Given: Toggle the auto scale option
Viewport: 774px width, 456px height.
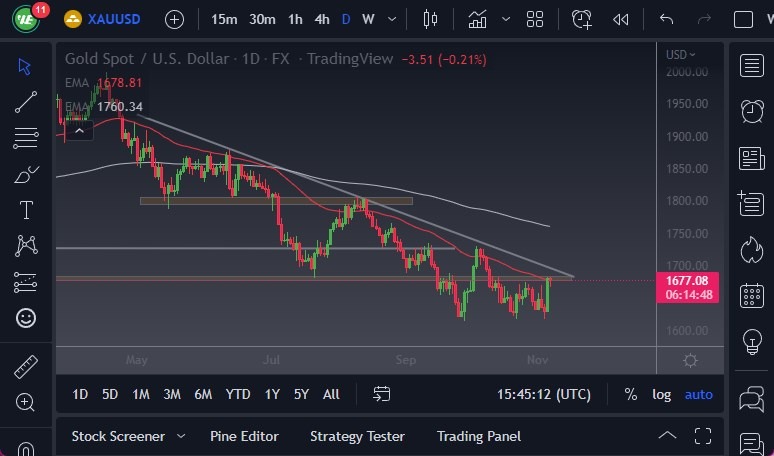Looking at the screenshot, I should click(x=698, y=394).
